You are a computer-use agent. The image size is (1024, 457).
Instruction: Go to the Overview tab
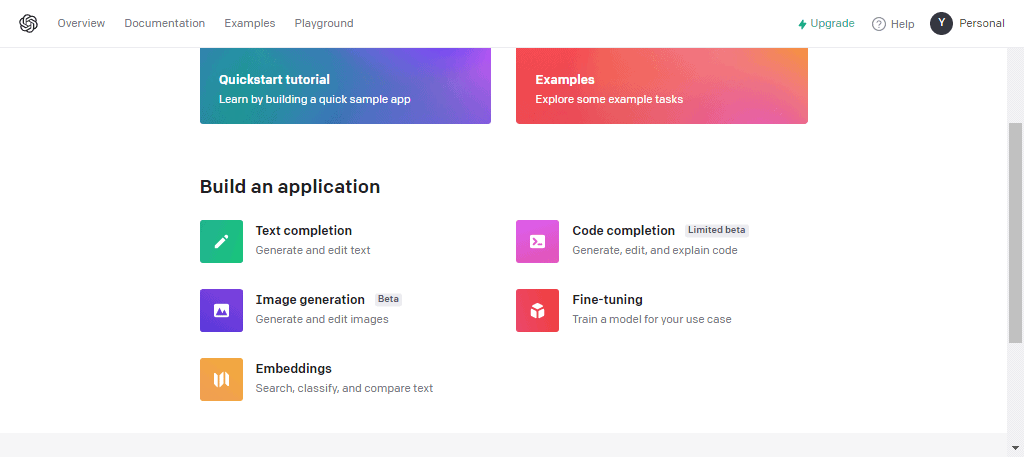81,24
